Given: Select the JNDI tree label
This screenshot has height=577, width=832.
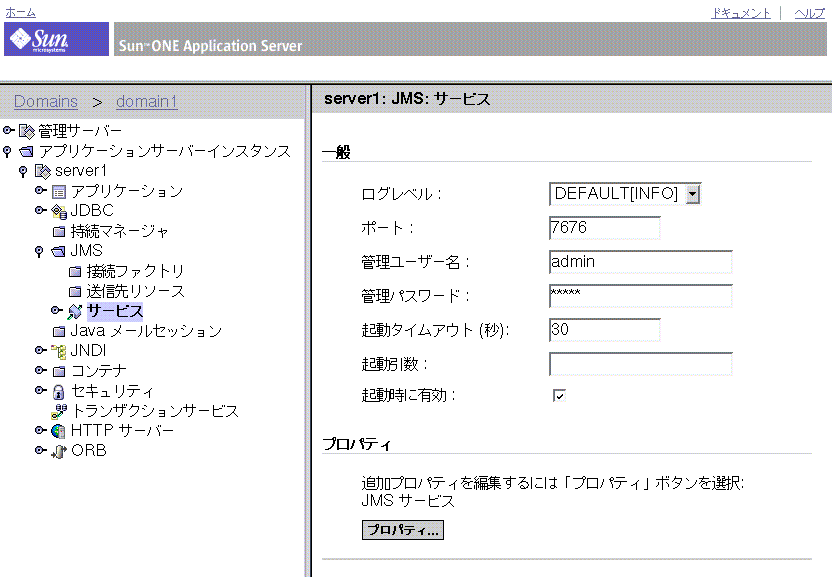Looking at the screenshot, I should tap(89, 351).
